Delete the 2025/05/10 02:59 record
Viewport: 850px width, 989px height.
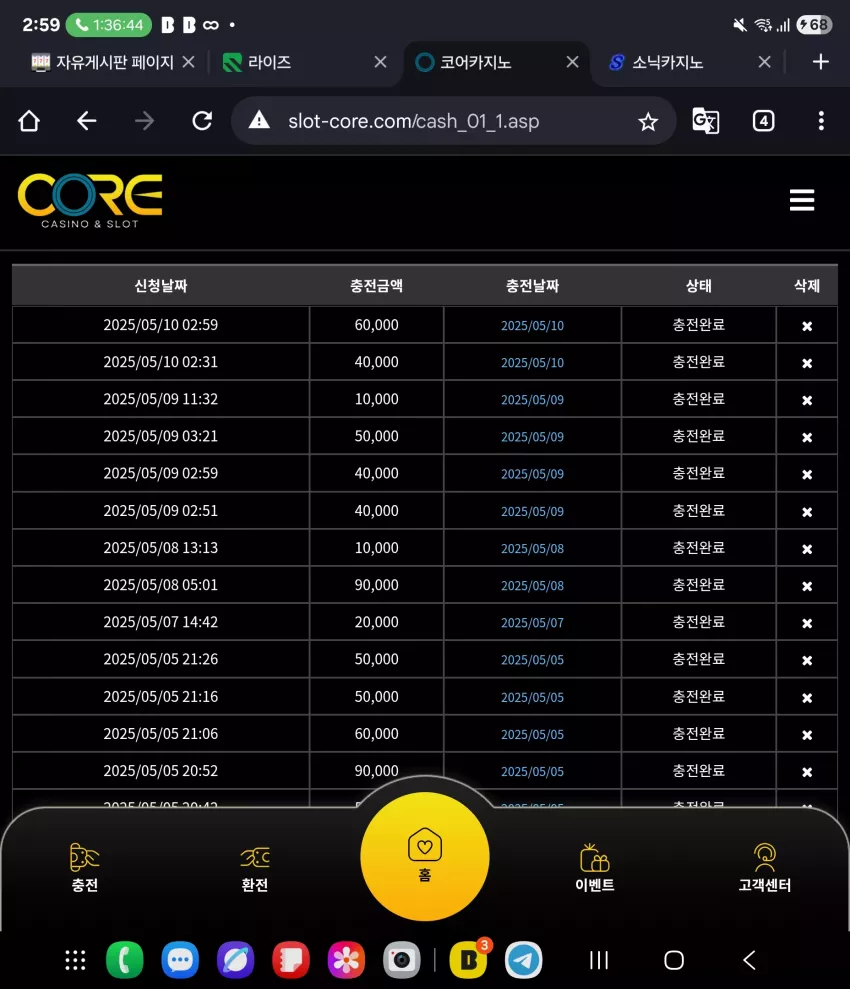pos(806,326)
